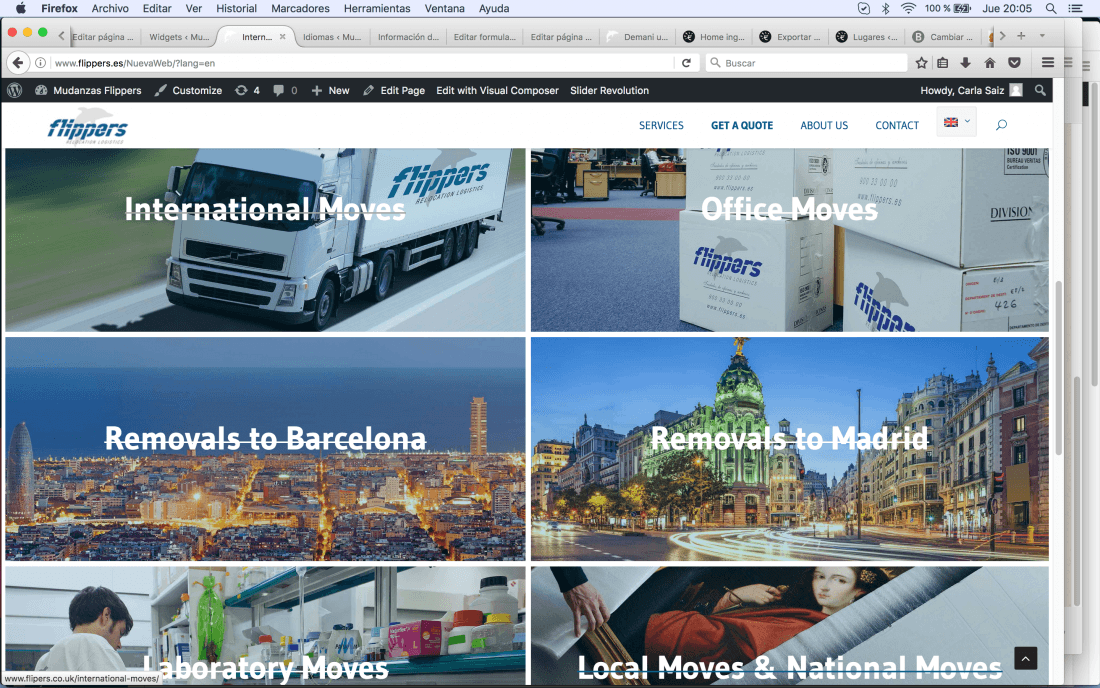Open the Firefox hamburger menu
The image size is (1100, 688).
1047,62
